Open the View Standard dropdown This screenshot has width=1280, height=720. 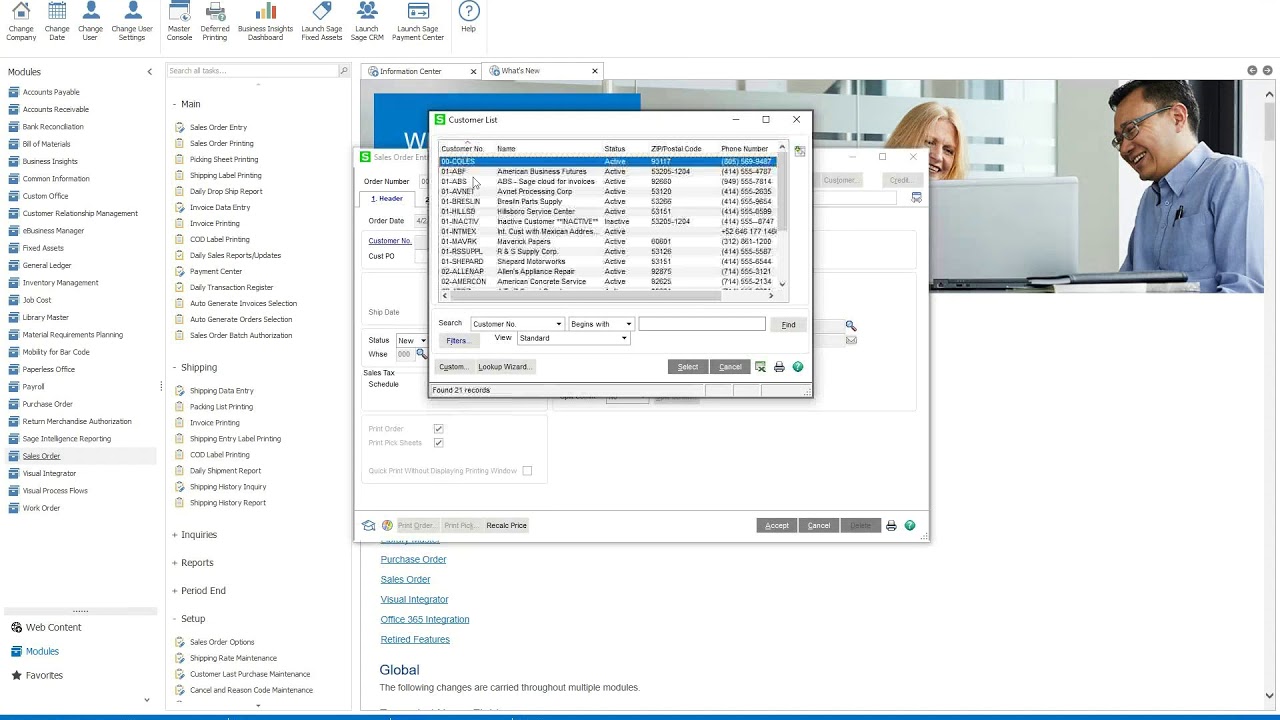tap(624, 338)
